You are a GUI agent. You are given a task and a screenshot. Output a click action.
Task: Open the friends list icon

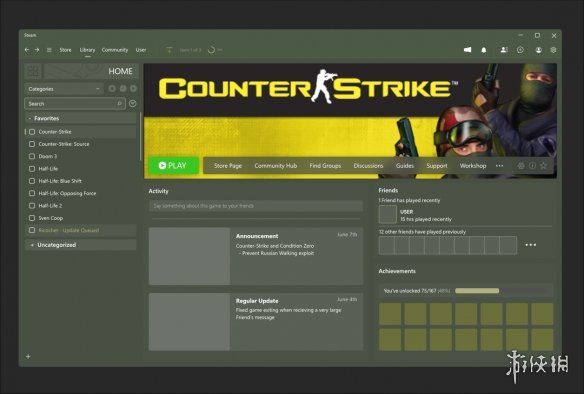pos(504,50)
